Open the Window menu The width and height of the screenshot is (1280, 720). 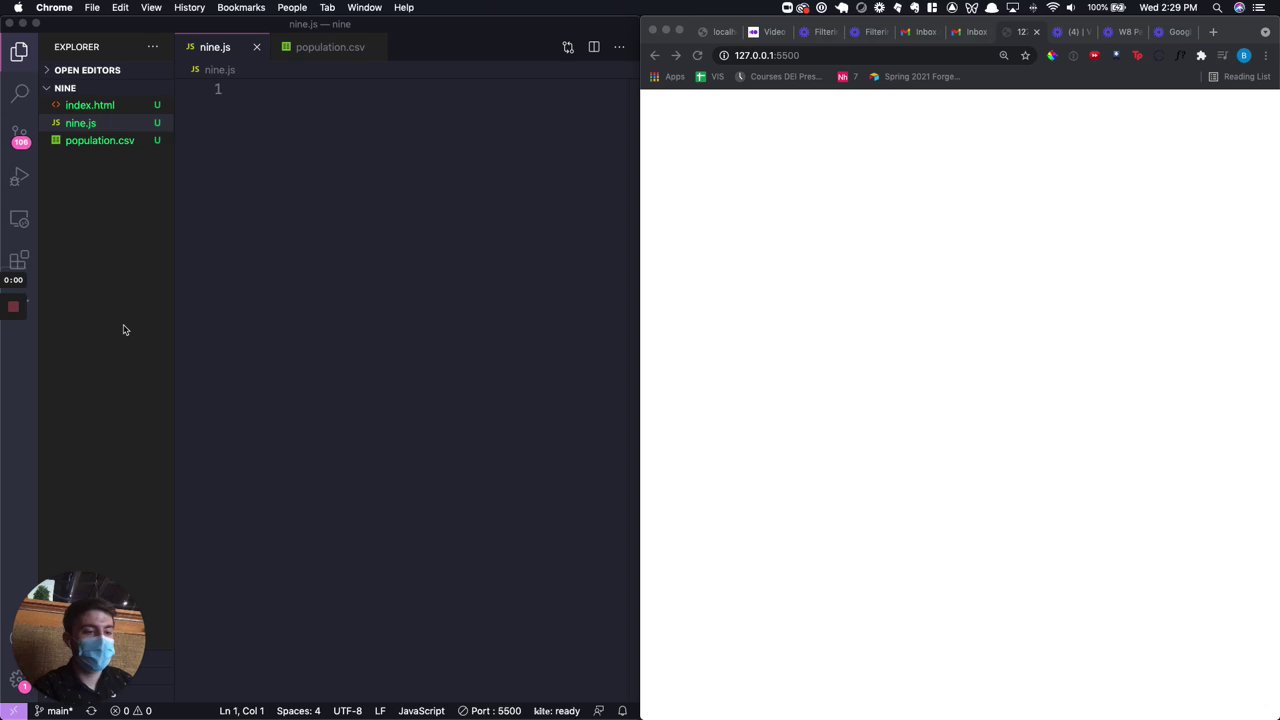(x=364, y=7)
